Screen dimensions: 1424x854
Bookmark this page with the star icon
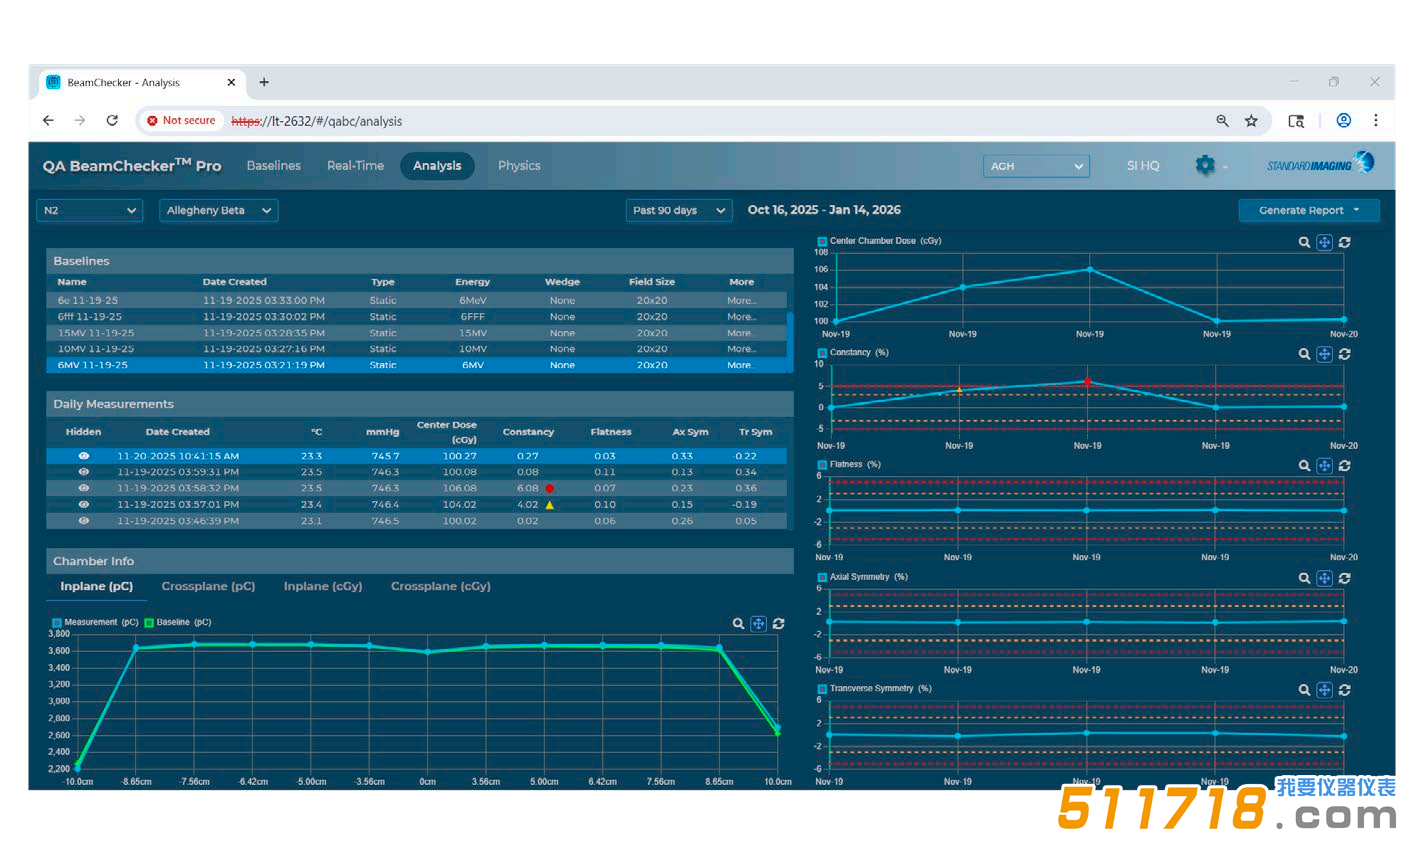(1251, 121)
